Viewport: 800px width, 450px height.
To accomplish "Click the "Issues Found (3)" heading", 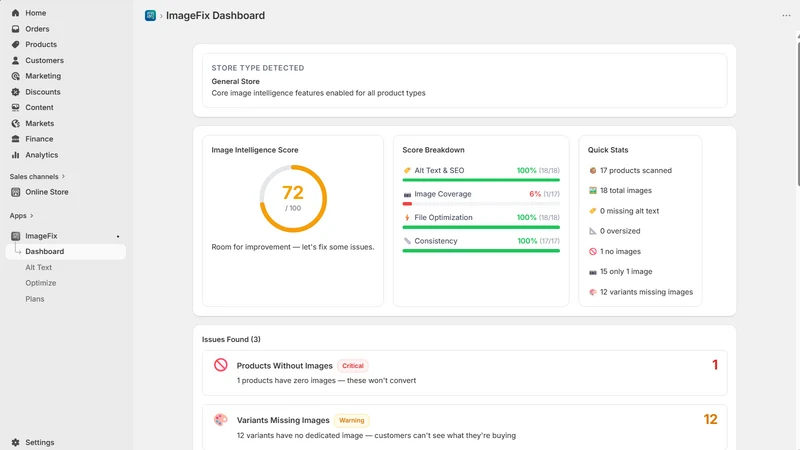I will [x=231, y=339].
